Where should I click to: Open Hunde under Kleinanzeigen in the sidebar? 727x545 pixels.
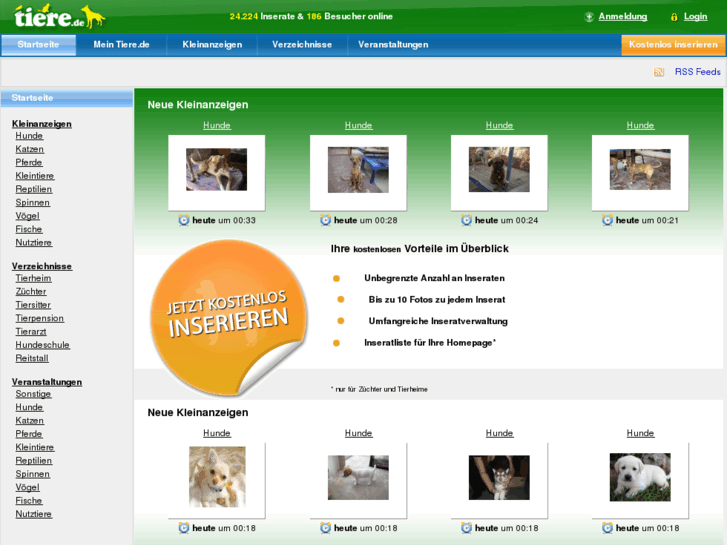point(29,136)
